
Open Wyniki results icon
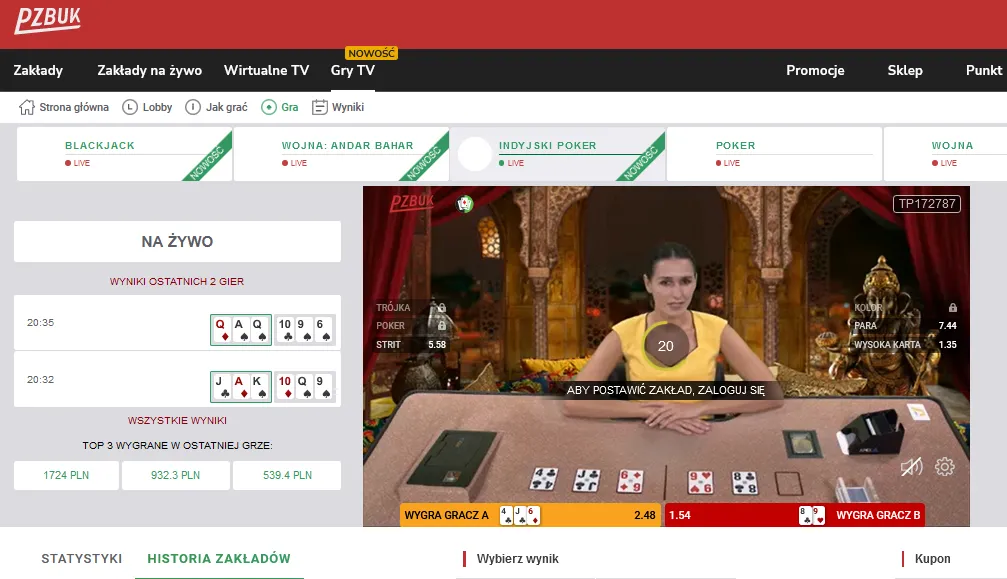click(319, 107)
